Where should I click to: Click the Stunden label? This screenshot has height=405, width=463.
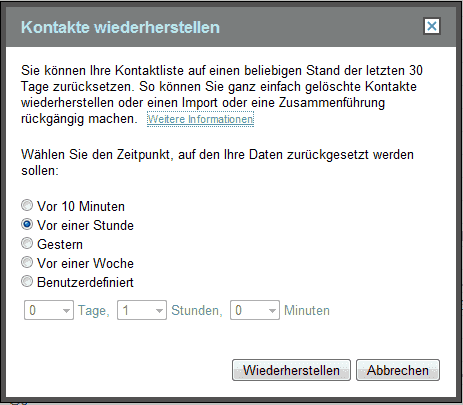point(197,311)
